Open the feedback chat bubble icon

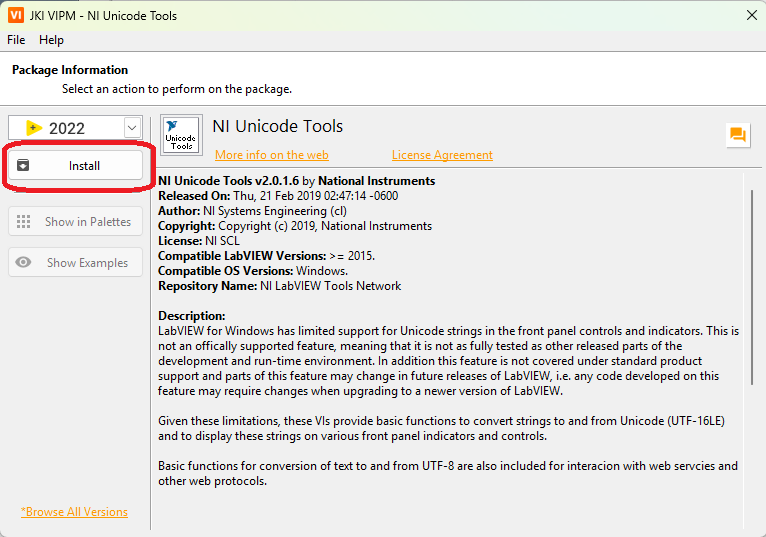[738, 134]
